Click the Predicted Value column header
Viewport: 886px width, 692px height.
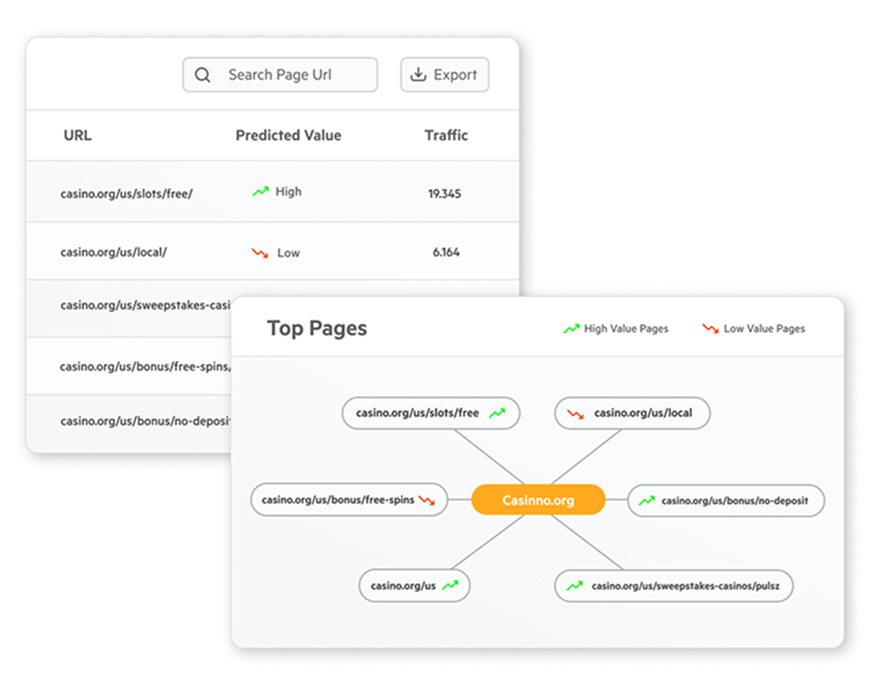[288, 135]
